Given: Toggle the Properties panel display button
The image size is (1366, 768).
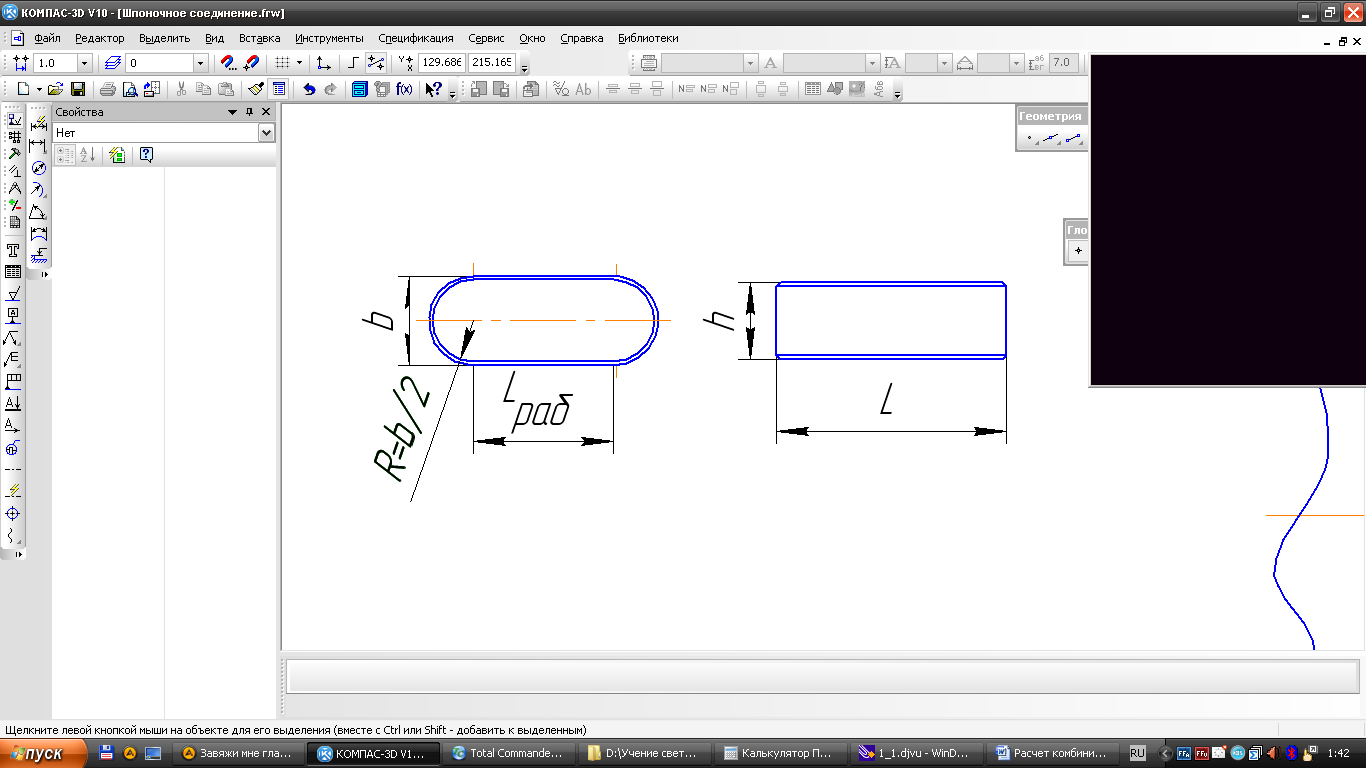Looking at the screenshot, I should click(x=279, y=89).
